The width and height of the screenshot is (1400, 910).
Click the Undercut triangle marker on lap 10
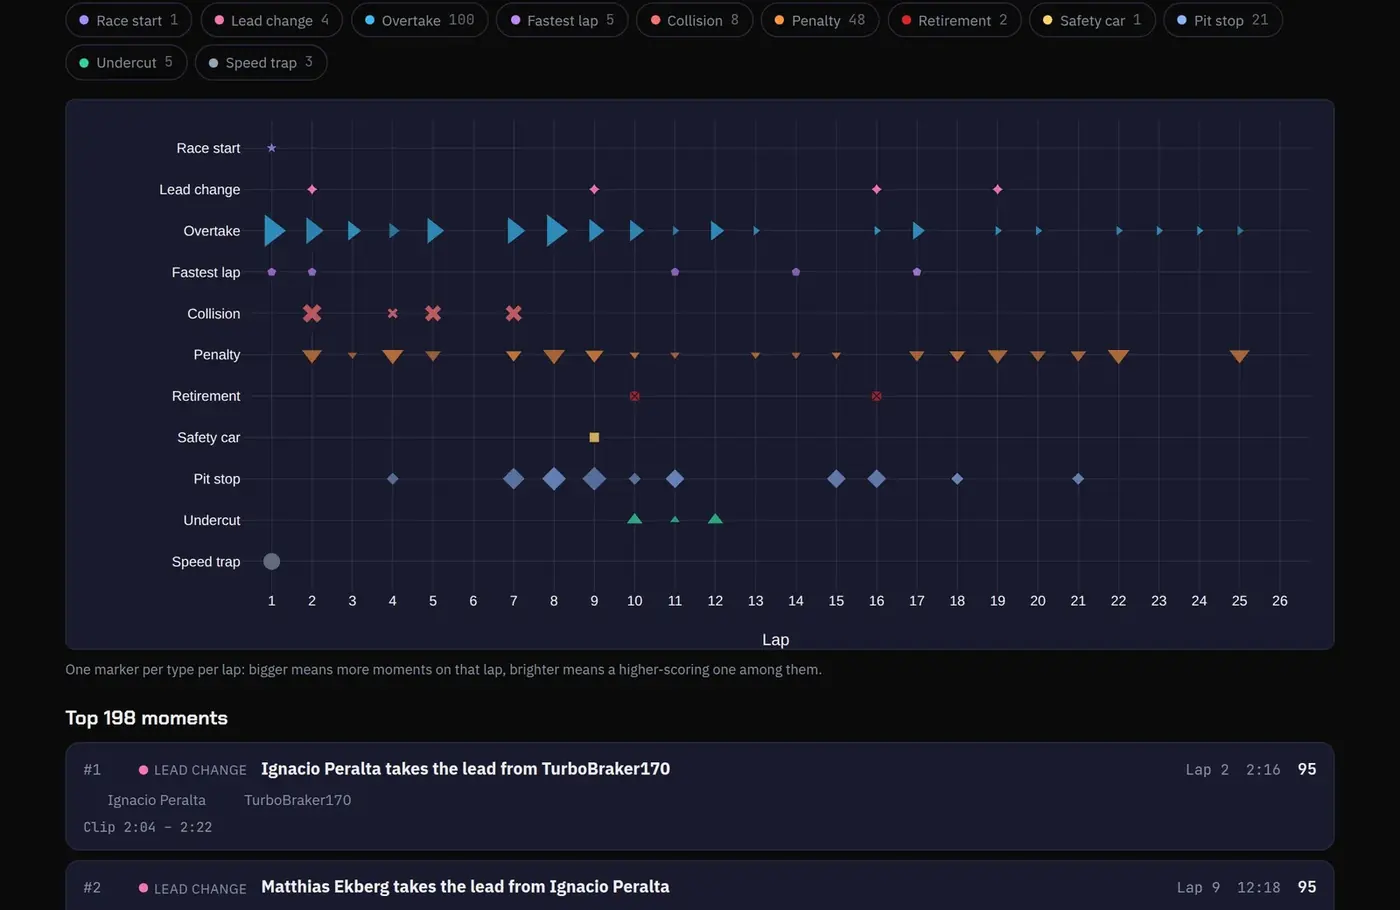click(x=635, y=519)
